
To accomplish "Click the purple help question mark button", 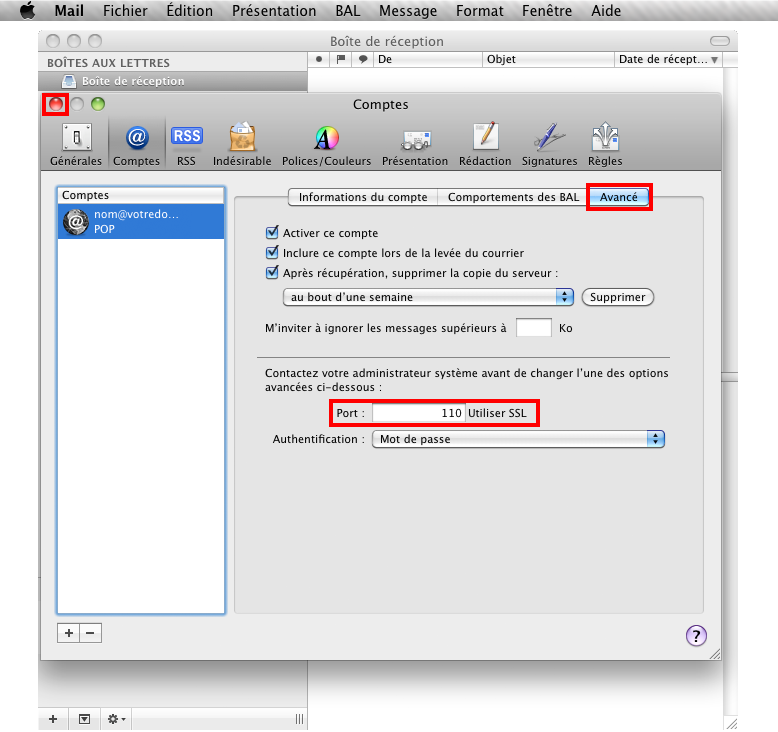I will click(x=696, y=635).
